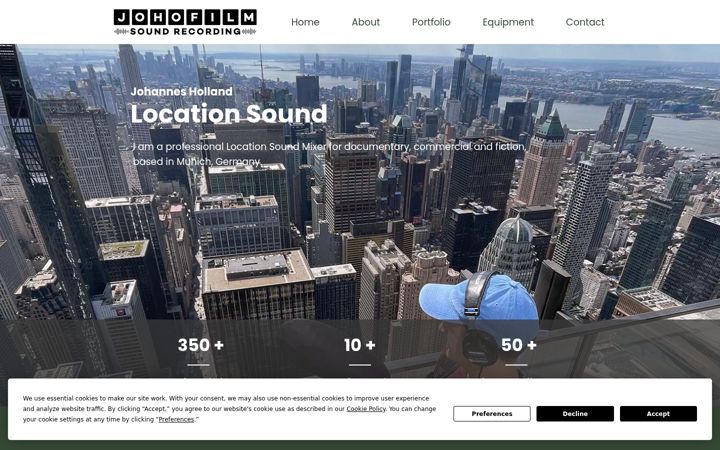This screenshot has height=450, width=720.
Task: Click the "Location Sound" heading
Action: click(x=229, y=113)
